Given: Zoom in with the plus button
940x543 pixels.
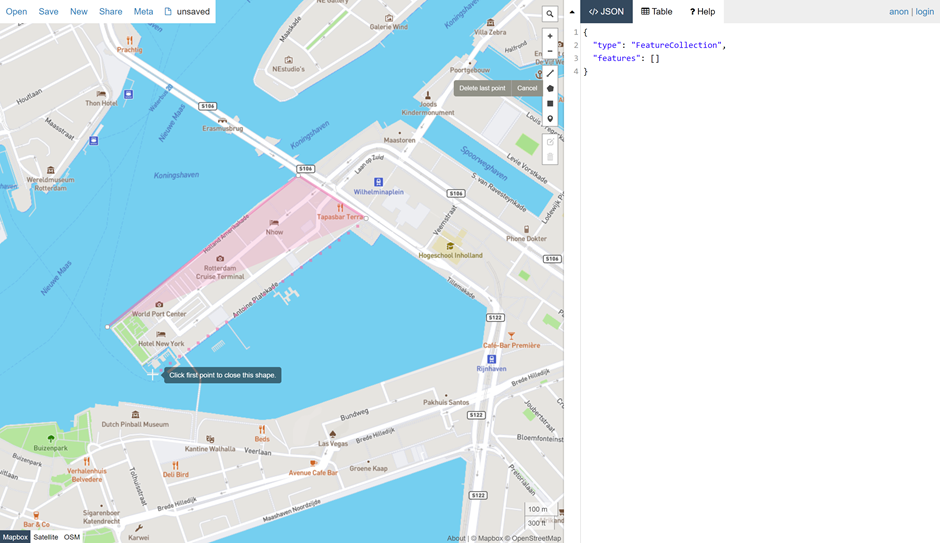Looking at the screenshot, I should coord(550,36).
